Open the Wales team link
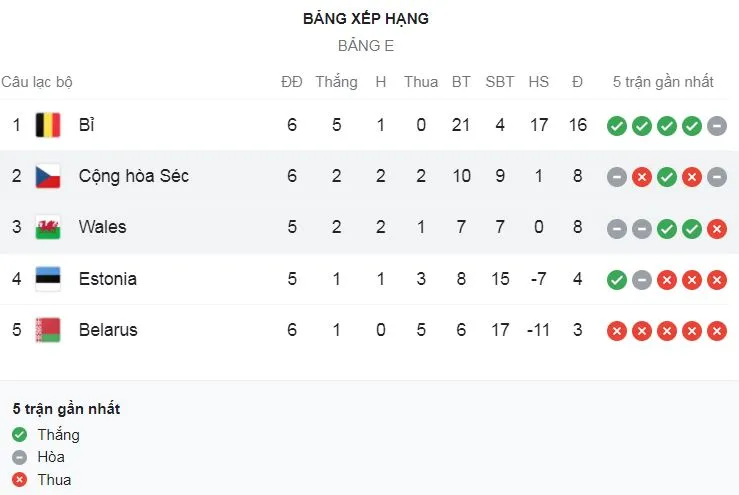This screenshot has height=495, width=739. [102, 227]
